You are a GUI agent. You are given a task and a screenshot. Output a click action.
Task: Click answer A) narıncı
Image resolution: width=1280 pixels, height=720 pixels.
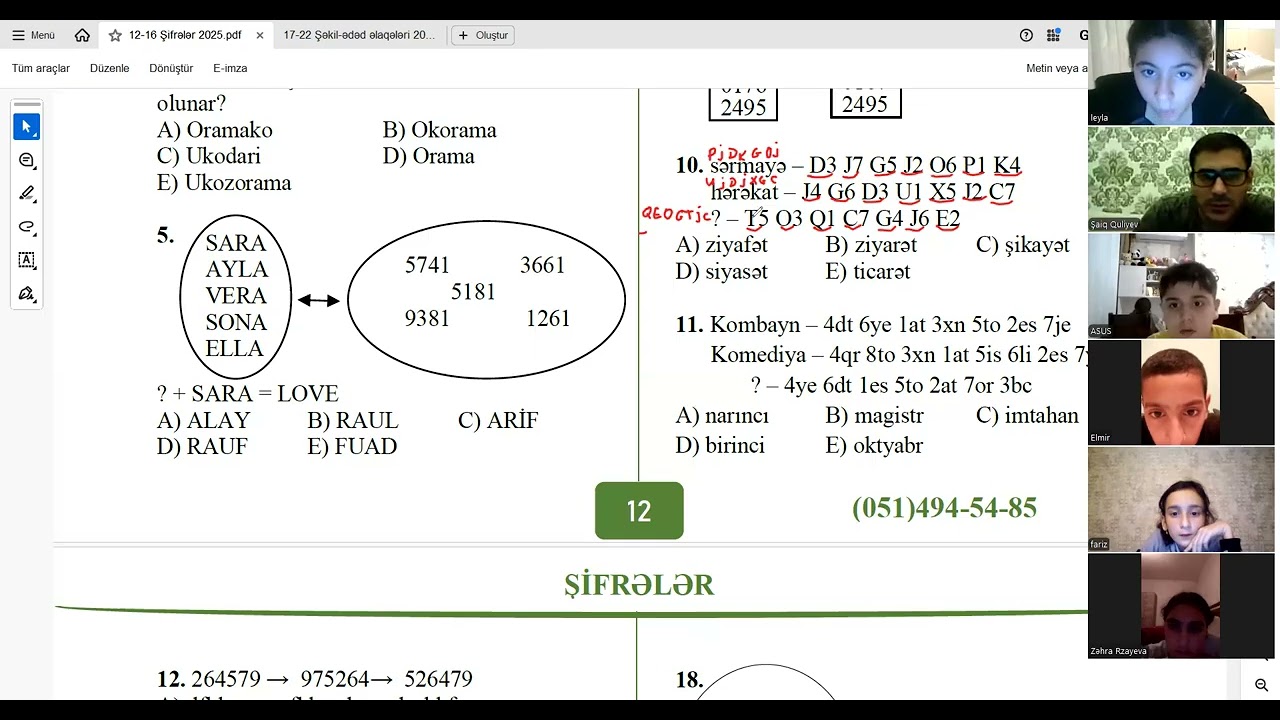pyautogui.click(x=722, y=416)
